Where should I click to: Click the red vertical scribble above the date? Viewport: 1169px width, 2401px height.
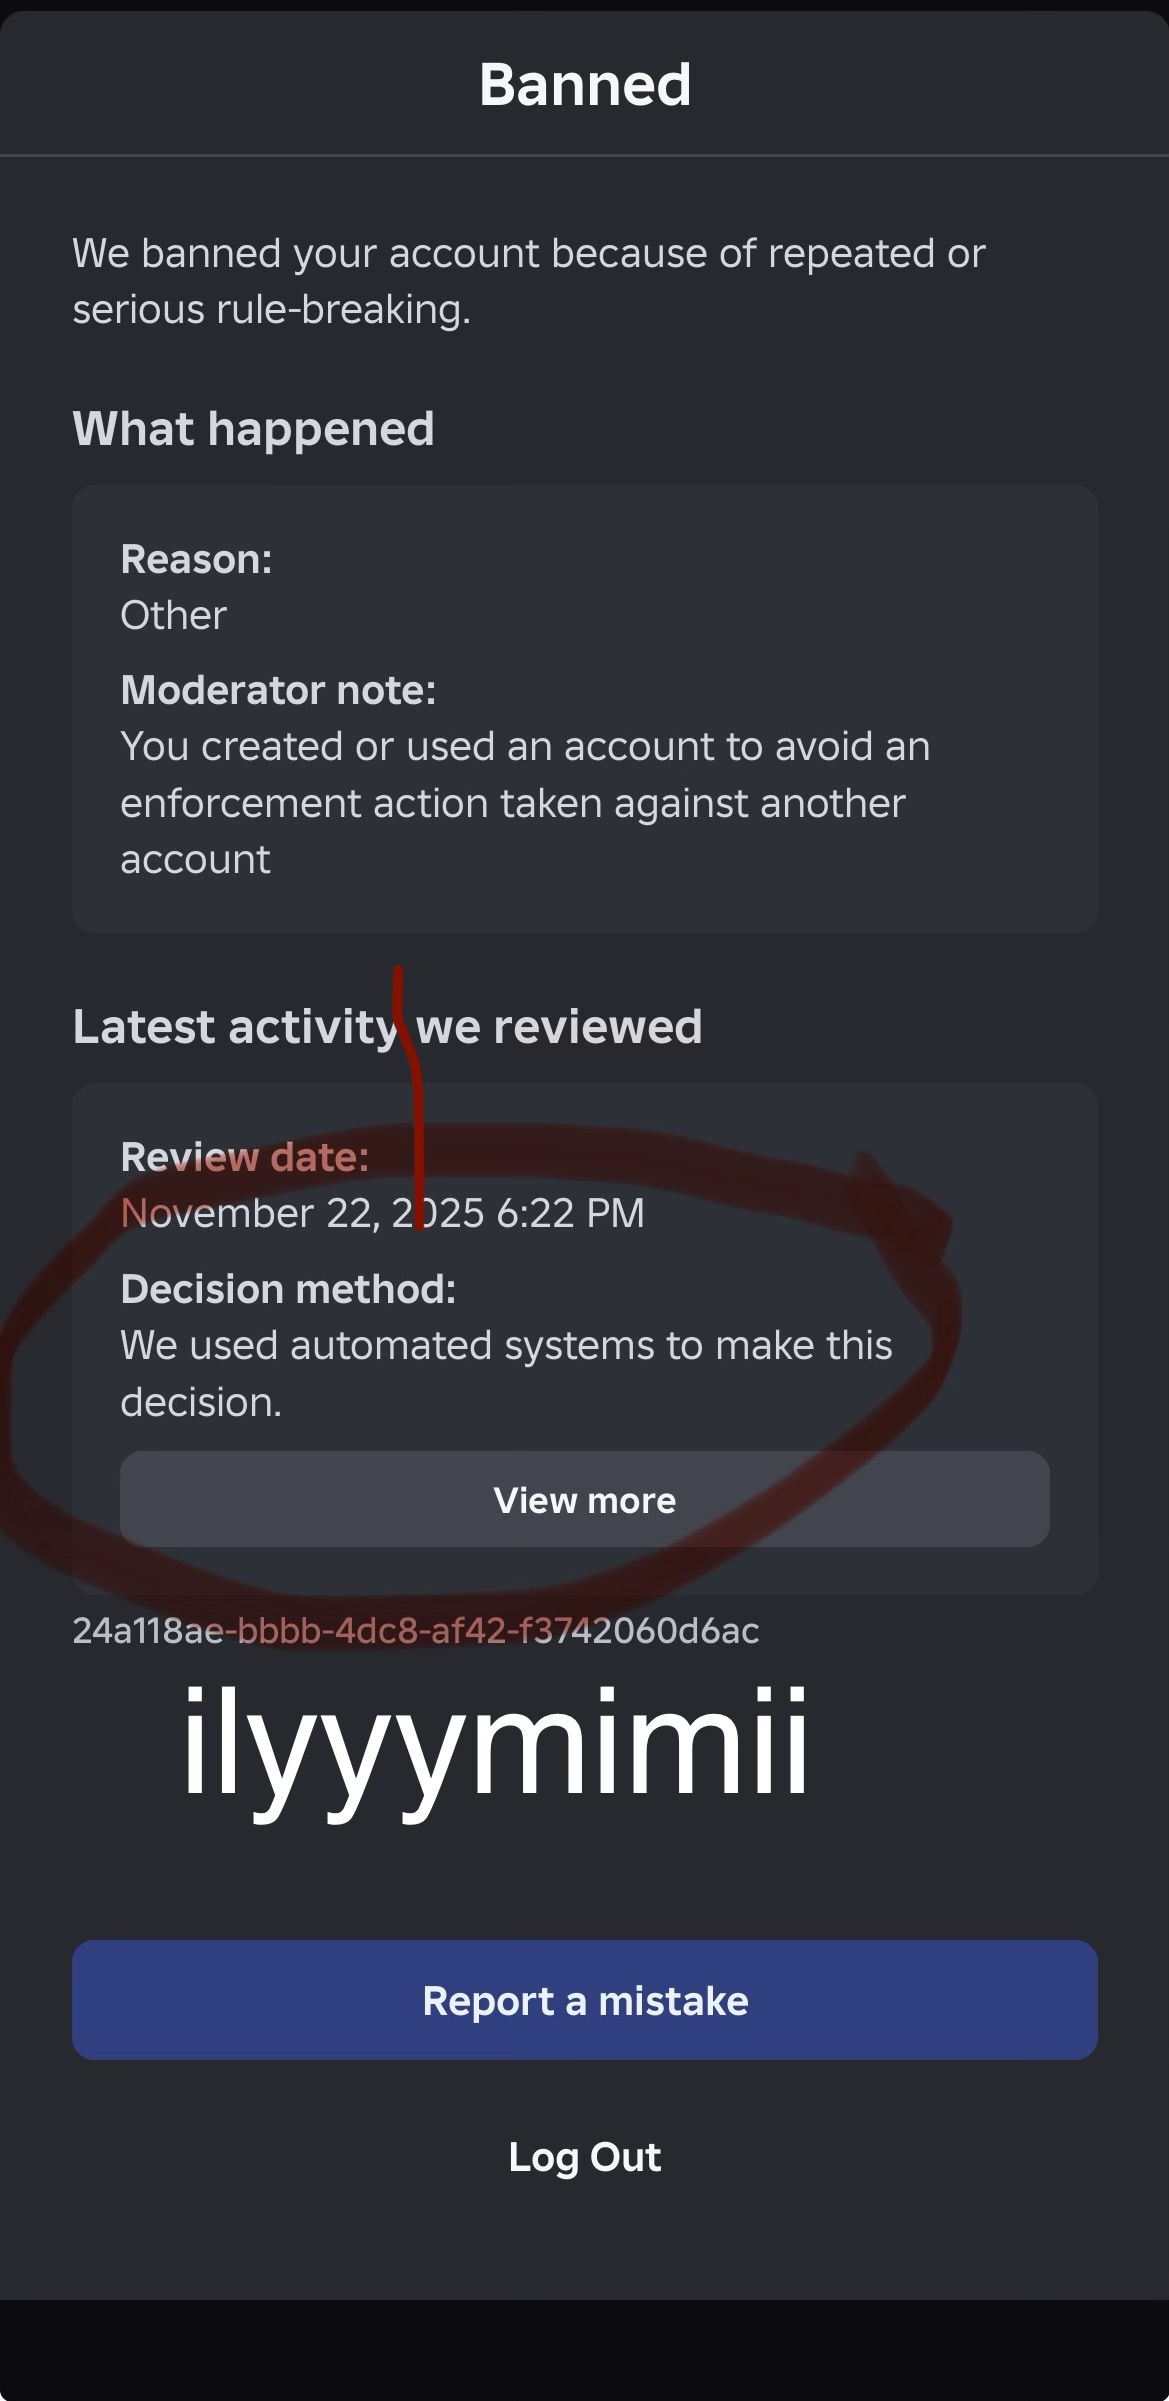pos(409,1097)
